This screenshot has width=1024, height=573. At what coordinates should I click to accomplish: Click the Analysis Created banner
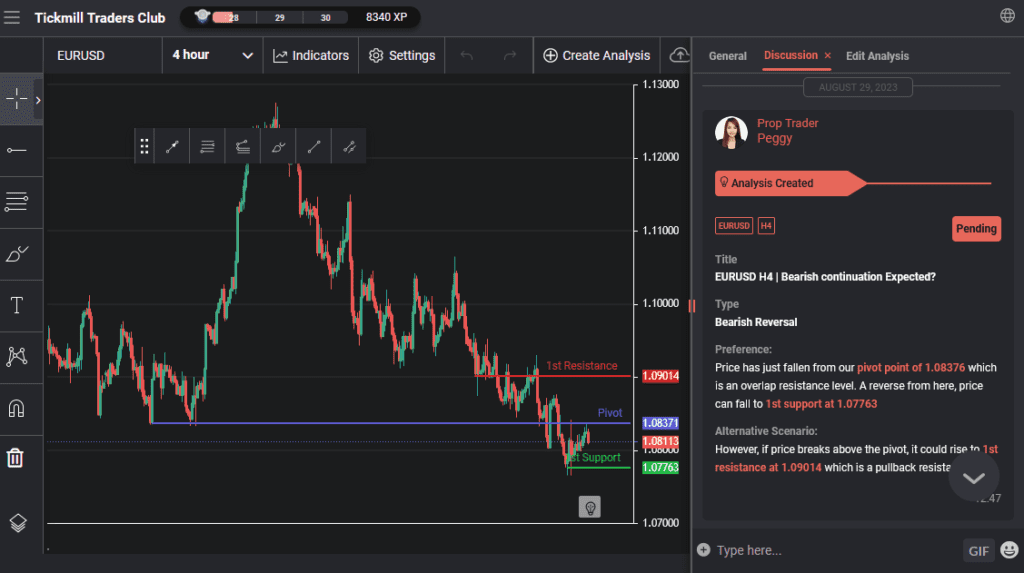tap(790, 183)
